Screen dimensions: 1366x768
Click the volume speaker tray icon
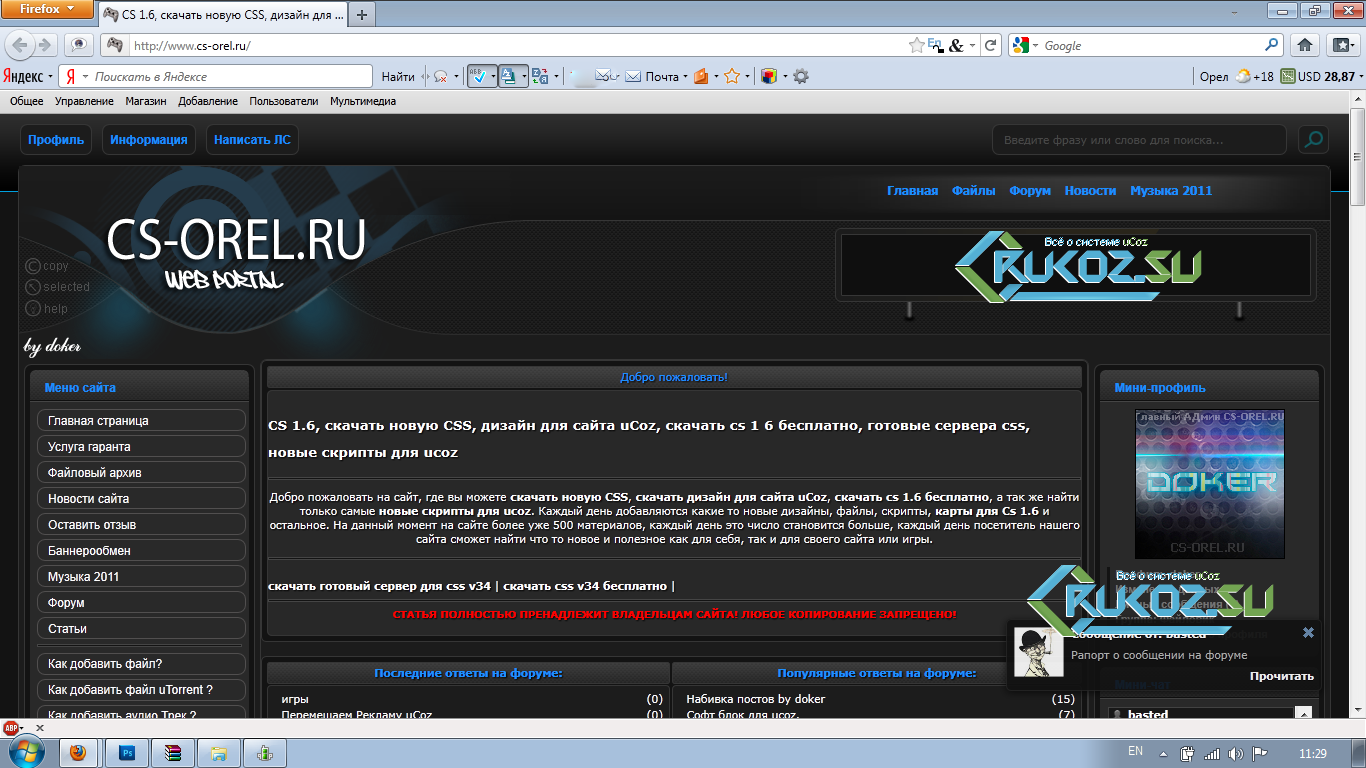(x=1235, y=753)
